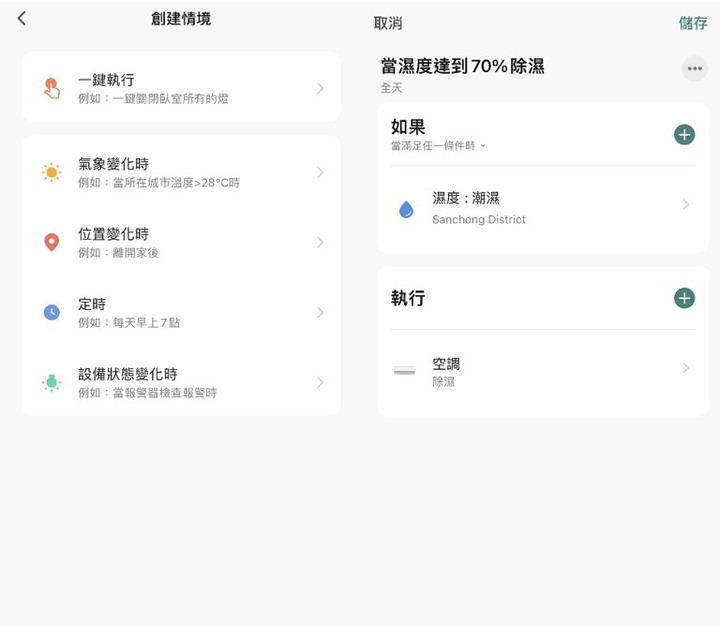Open the three-dots more options menu
720x625 pixels.
click(694, 68)
